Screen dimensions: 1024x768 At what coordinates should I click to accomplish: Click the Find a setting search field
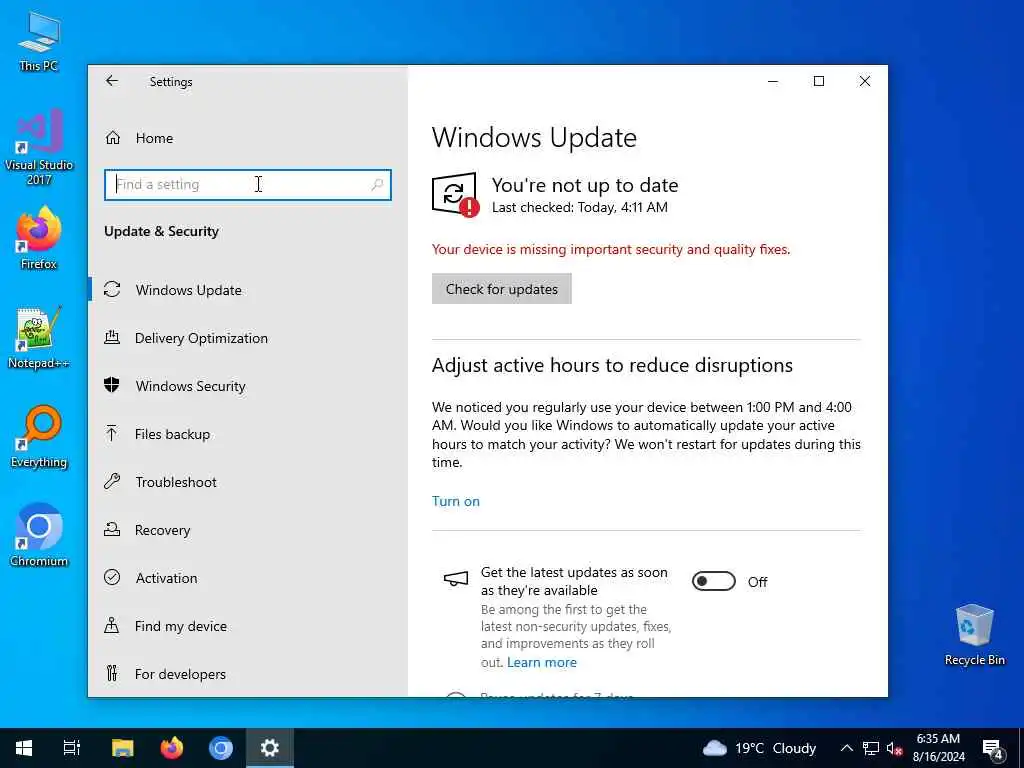click(x=248, y=185)
